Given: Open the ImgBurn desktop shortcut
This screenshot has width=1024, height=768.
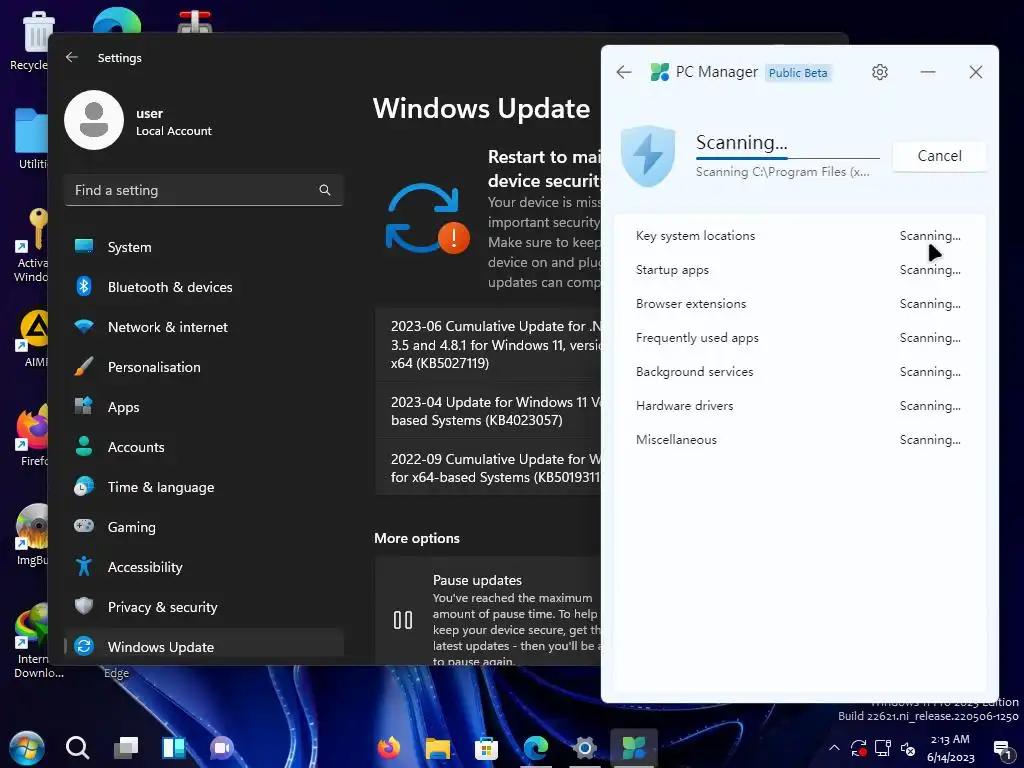Looking at the screenshot, I should coord(32,534).
